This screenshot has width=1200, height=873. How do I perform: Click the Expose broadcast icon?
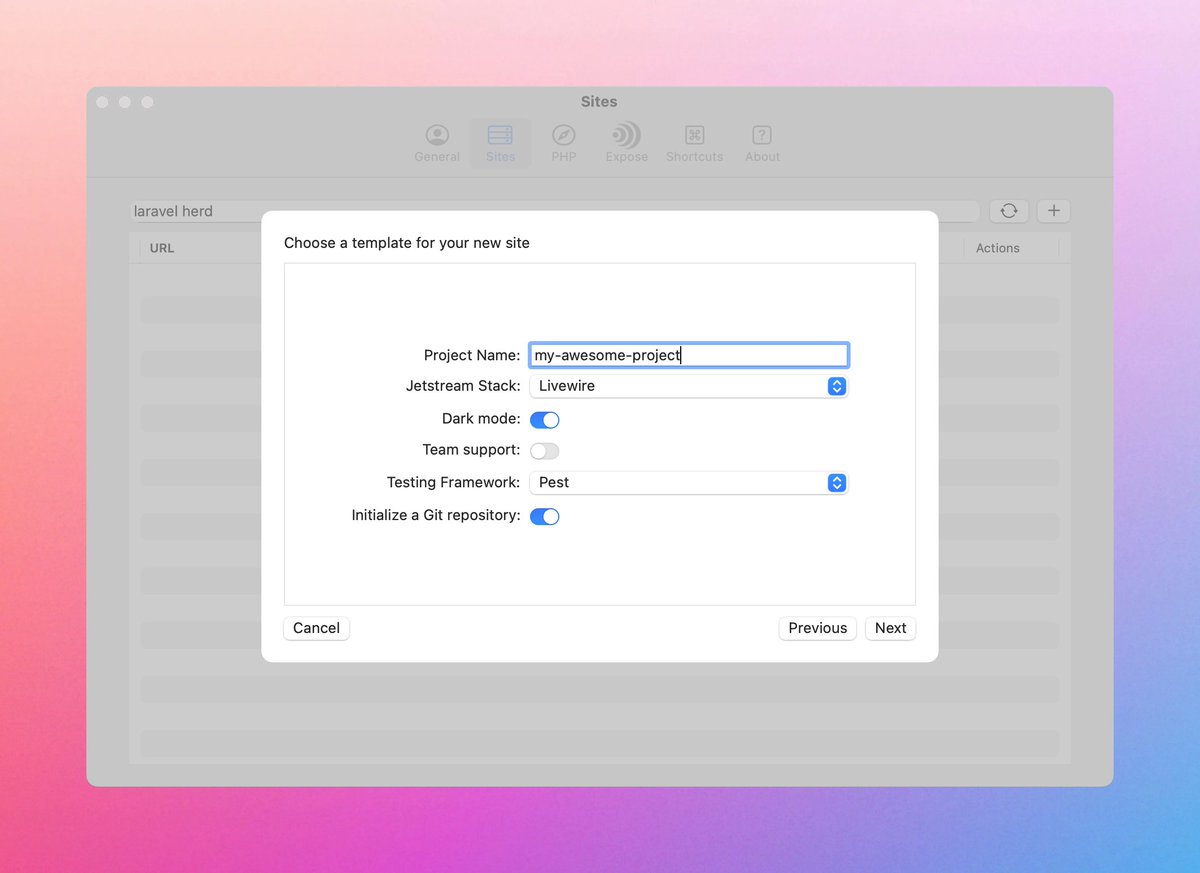point(626,135)
